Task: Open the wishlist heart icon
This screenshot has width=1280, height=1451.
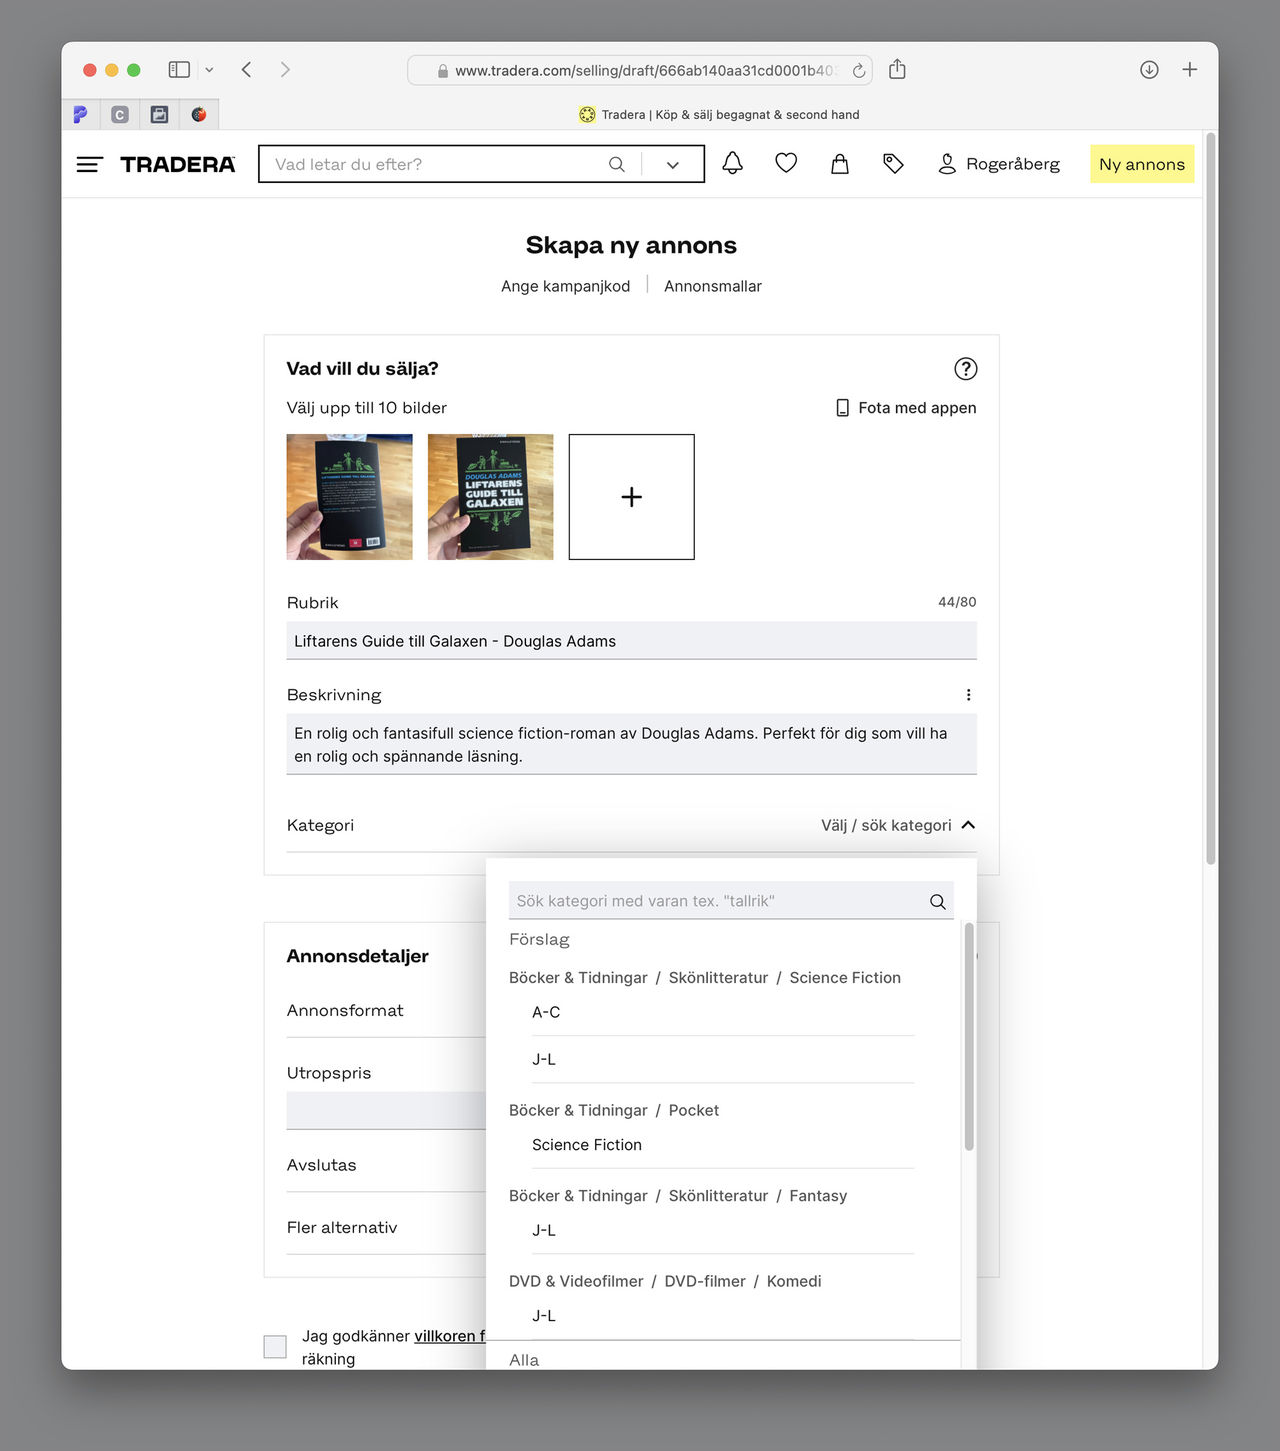Action: click(x=786, y=163)
